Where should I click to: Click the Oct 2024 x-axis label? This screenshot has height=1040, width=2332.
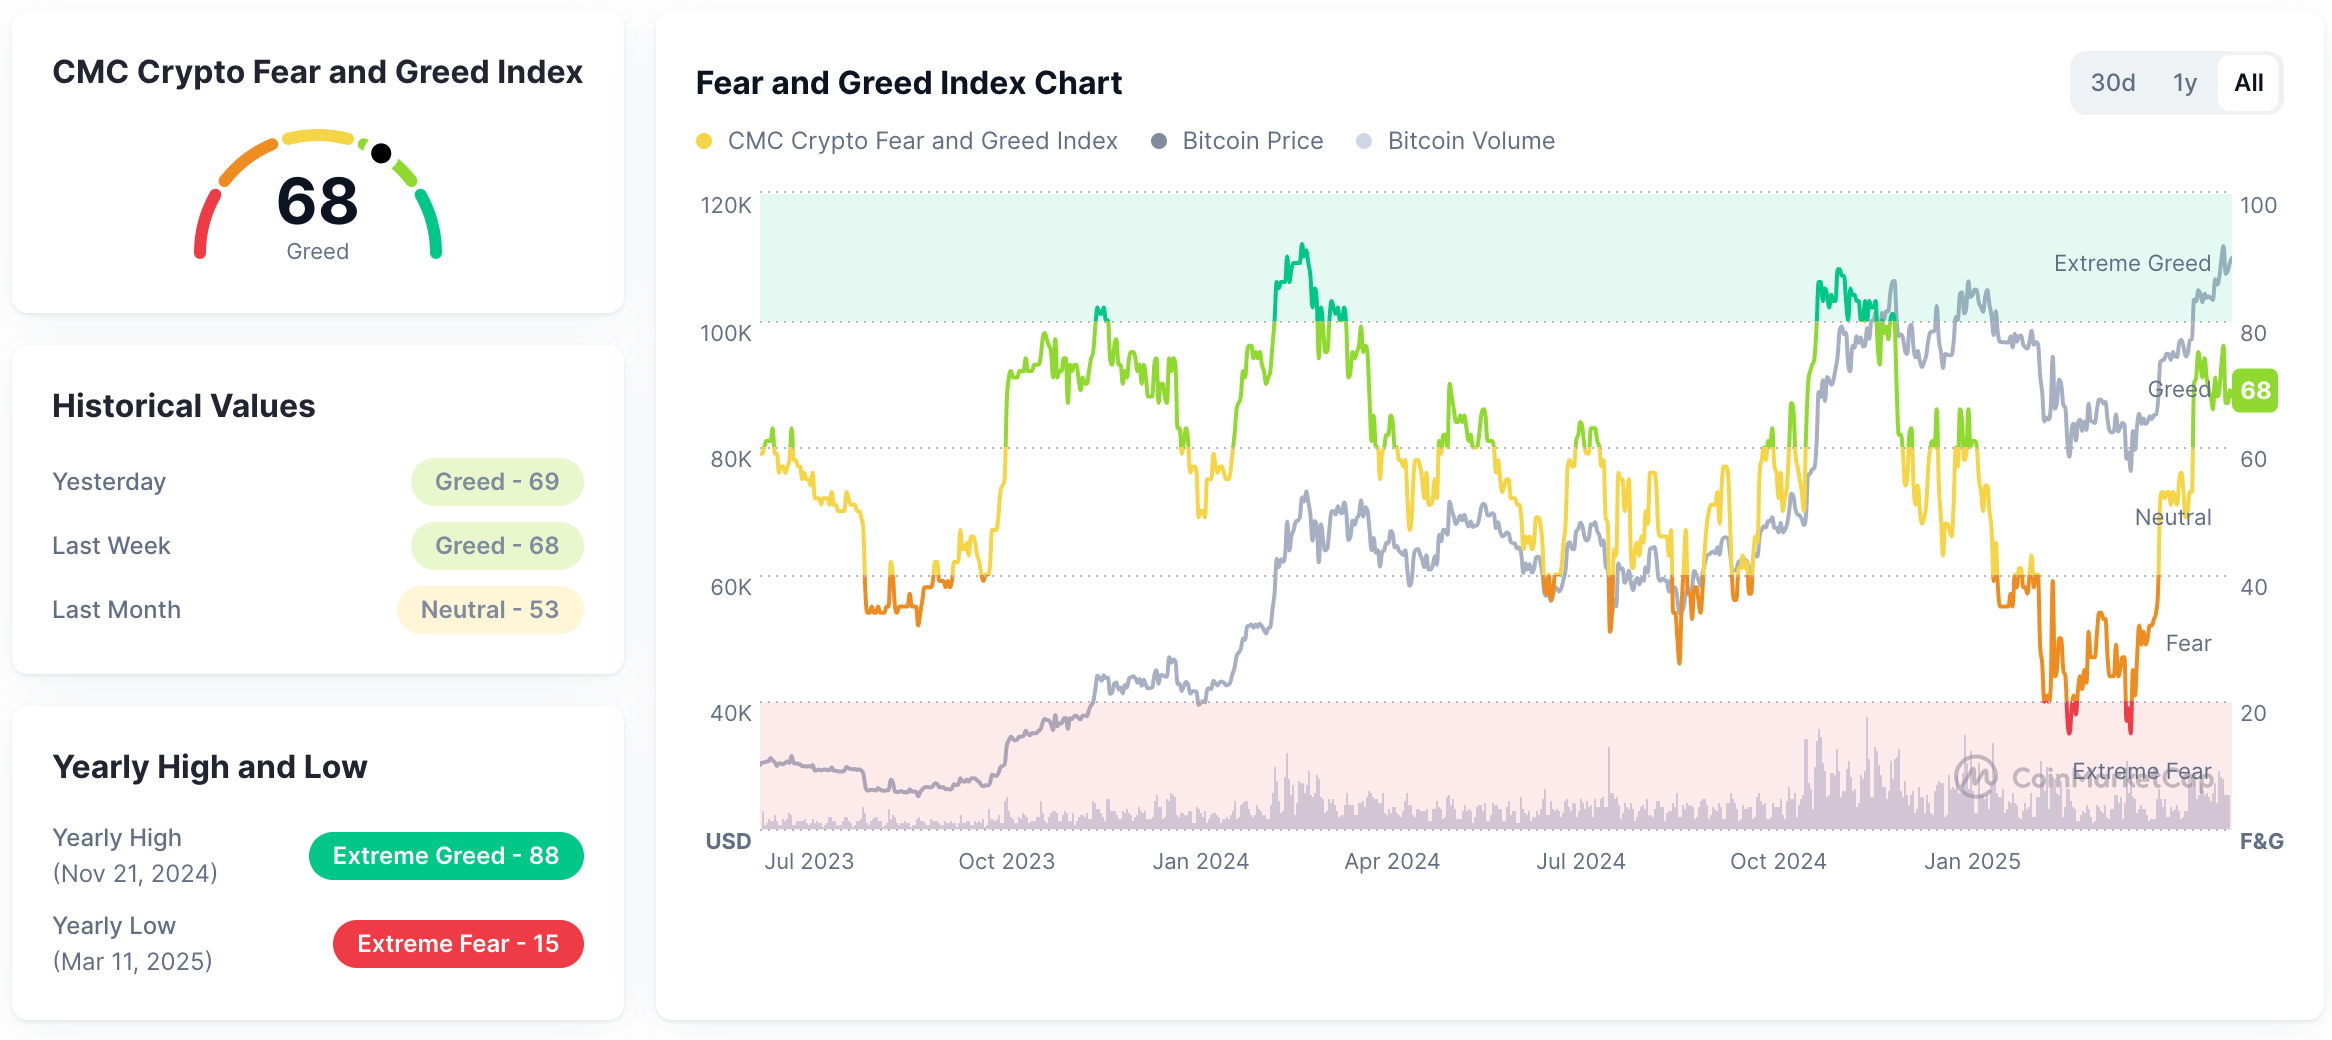coord(1778,861)
